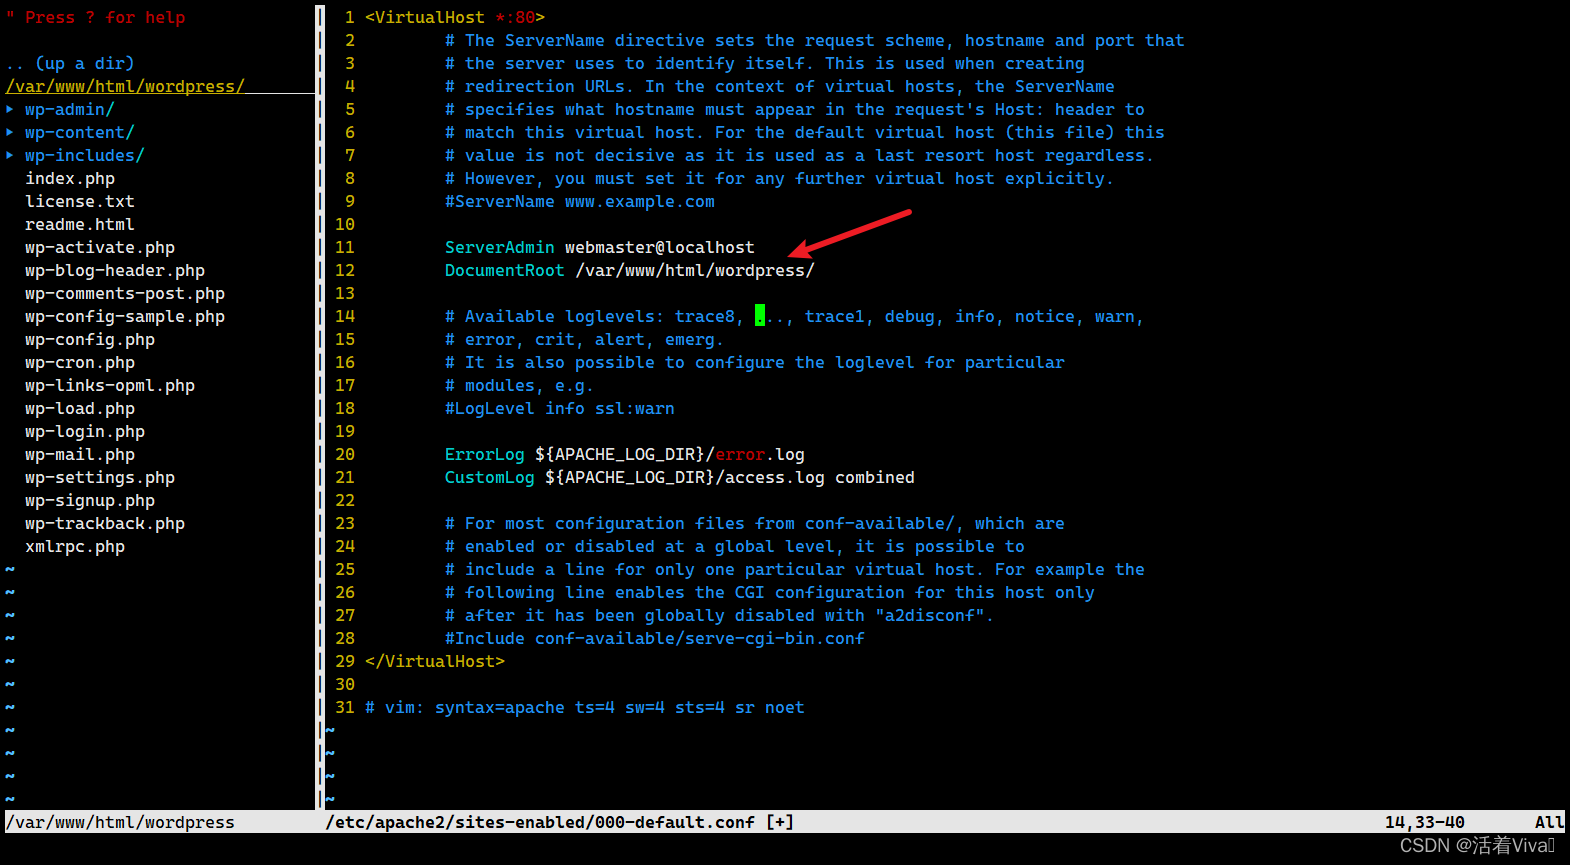Viewport: 1570px width, 865px height.
Task: Open index.php in the file tree
Action: click(x=70, y=178)
